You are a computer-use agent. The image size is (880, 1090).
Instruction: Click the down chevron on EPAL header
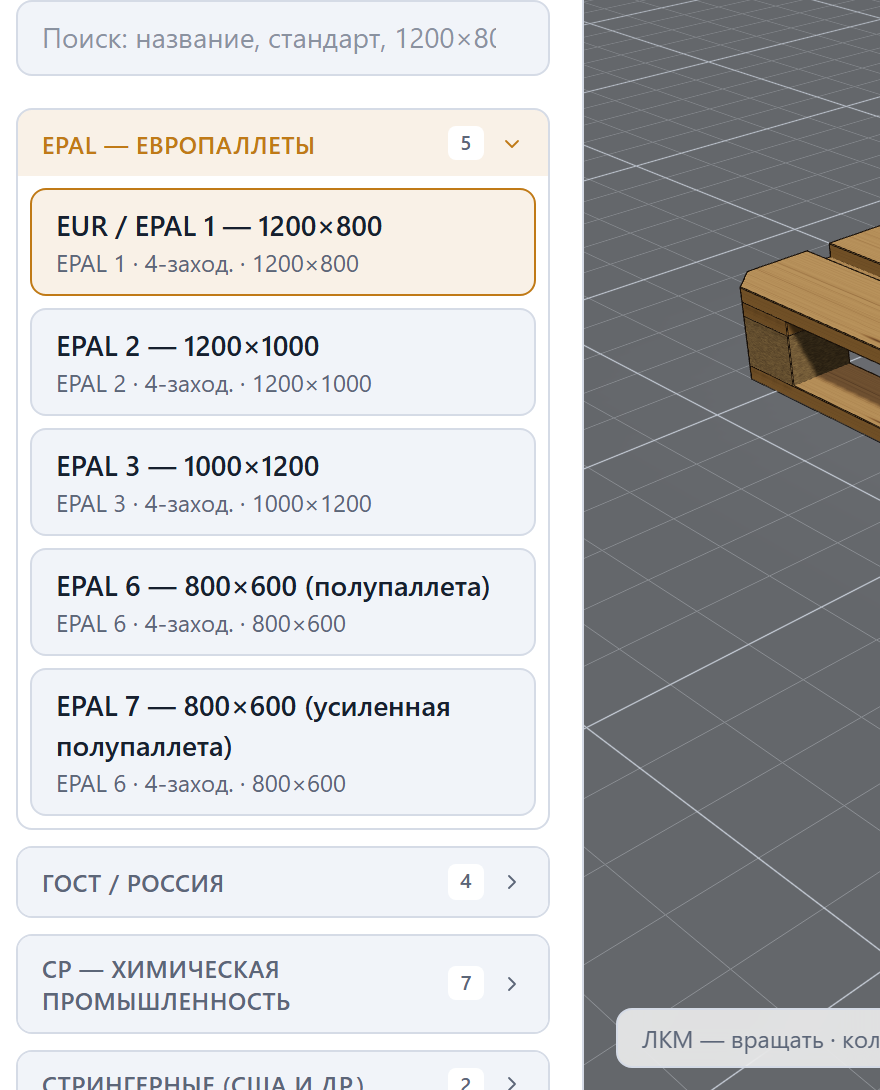[512, 144]
